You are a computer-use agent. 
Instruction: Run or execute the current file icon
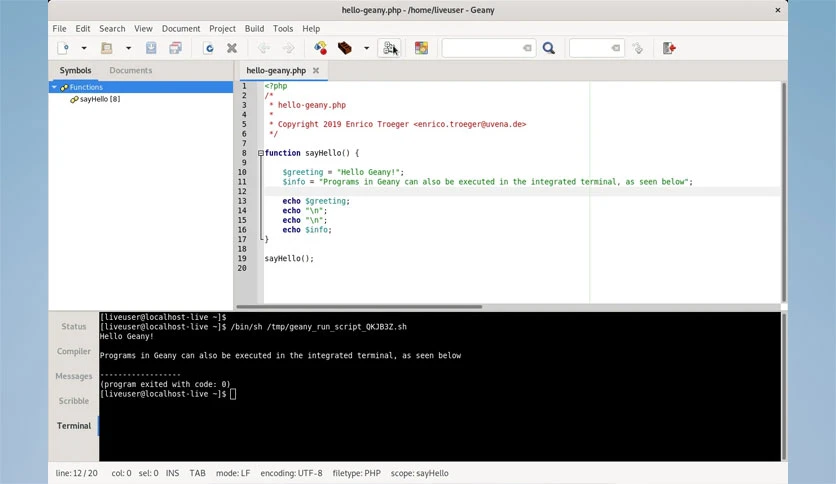[x=389, y=49]
